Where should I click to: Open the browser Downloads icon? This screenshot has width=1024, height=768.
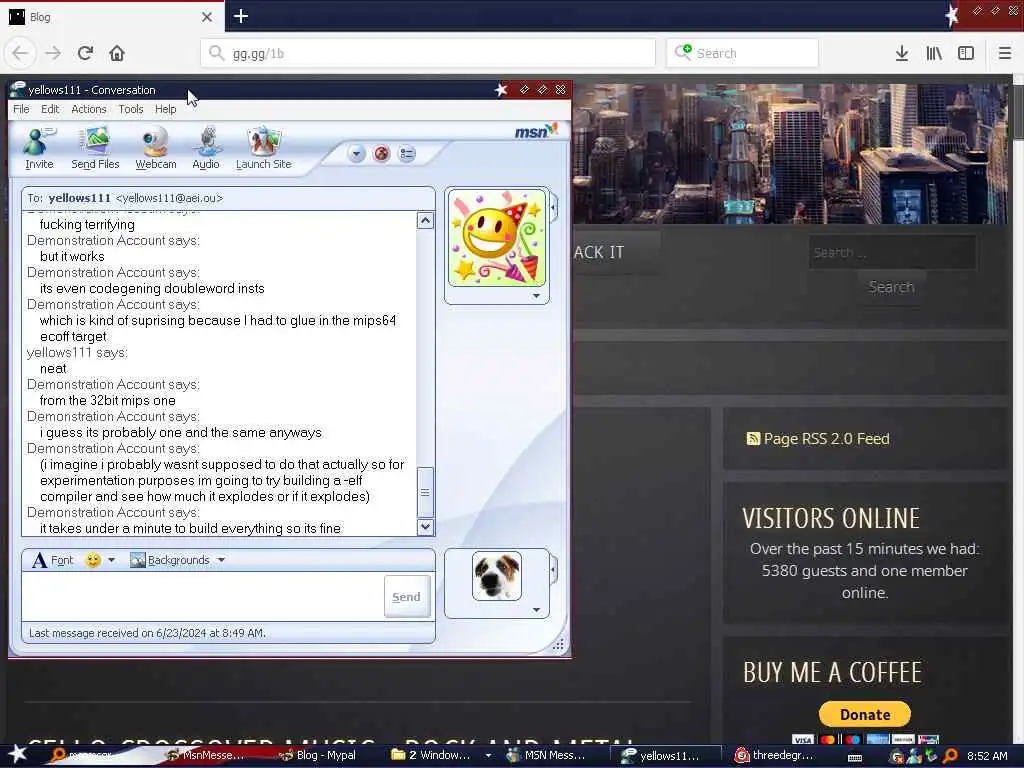901,53
